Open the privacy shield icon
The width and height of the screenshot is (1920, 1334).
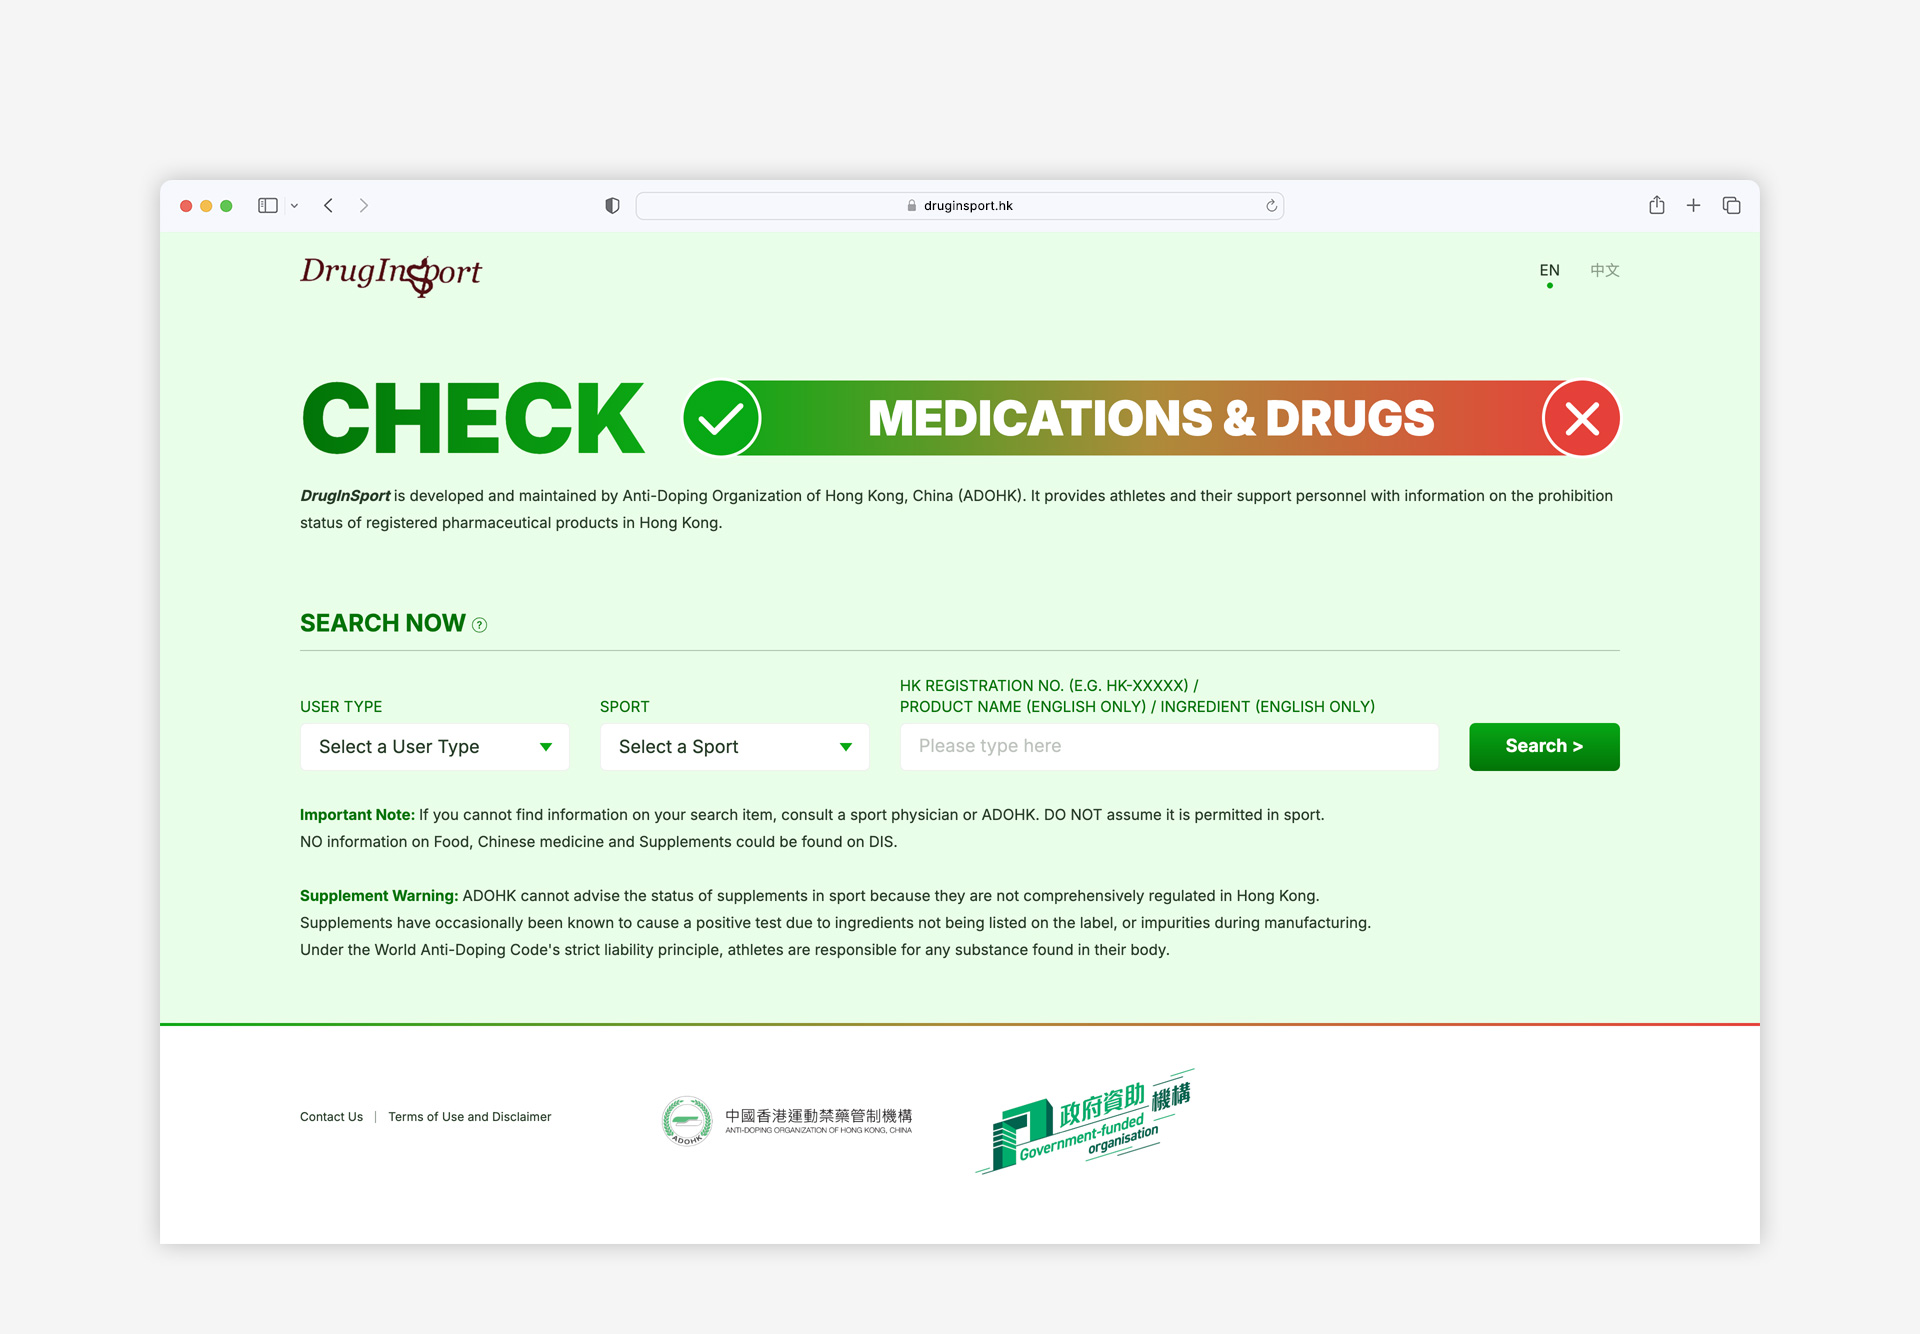[x=612, y=206]
